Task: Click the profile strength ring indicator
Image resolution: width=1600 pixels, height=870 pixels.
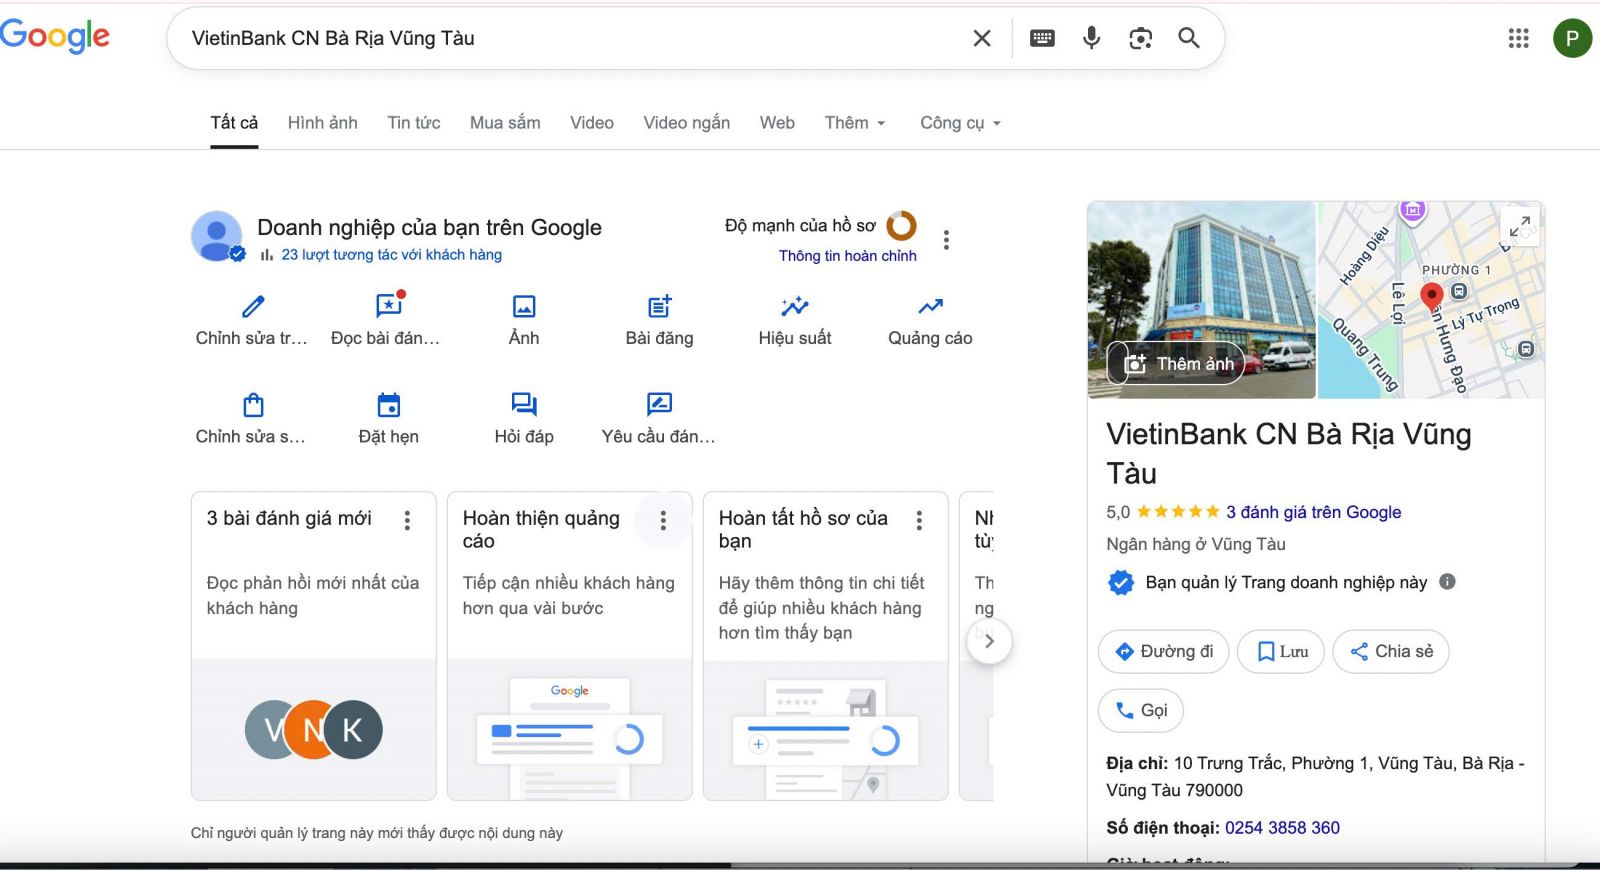Action: click(x=901, y=226)
